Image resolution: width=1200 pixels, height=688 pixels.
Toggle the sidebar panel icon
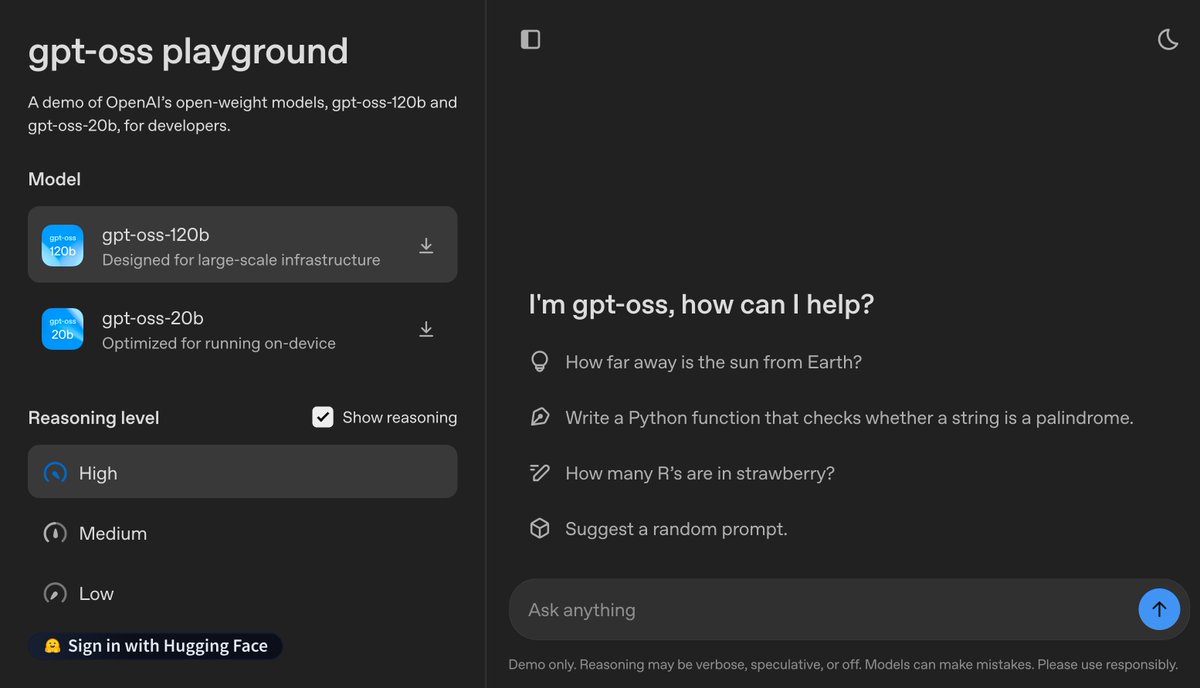(x=531, y=39)
